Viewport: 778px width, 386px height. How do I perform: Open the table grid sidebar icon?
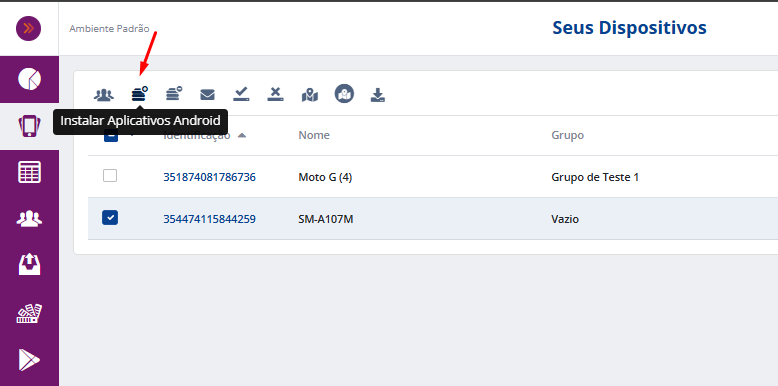click(29, 172)
